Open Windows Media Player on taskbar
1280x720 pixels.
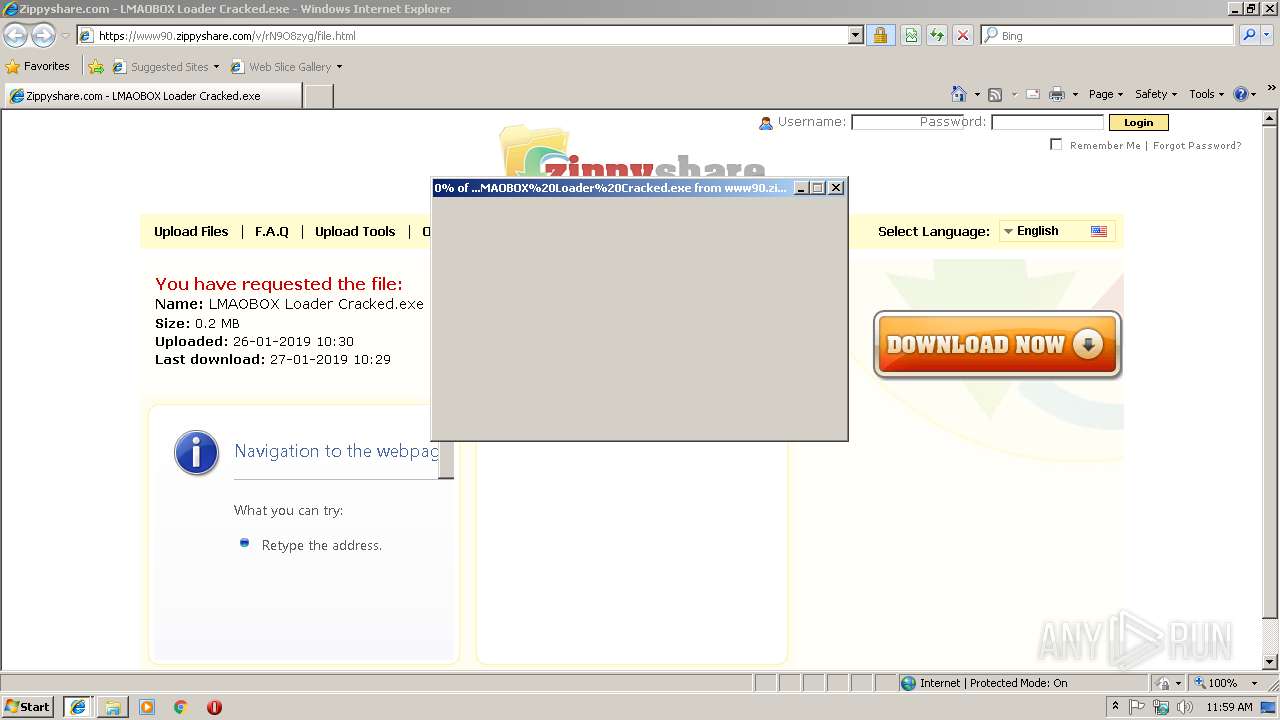147,707
